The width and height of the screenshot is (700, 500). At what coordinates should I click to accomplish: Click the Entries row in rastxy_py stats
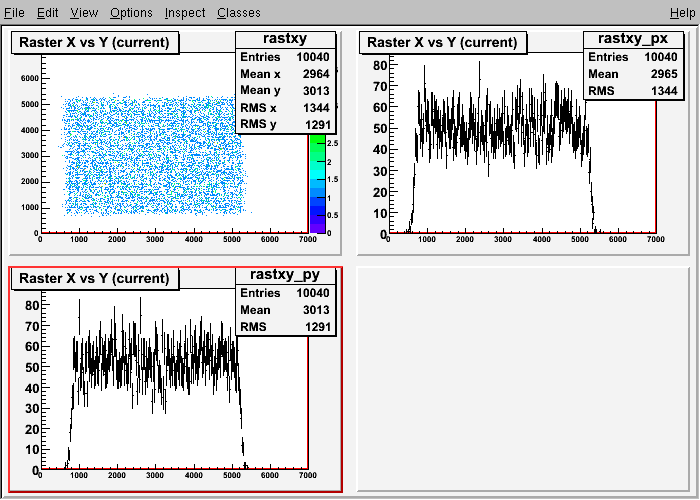[285, 293]
